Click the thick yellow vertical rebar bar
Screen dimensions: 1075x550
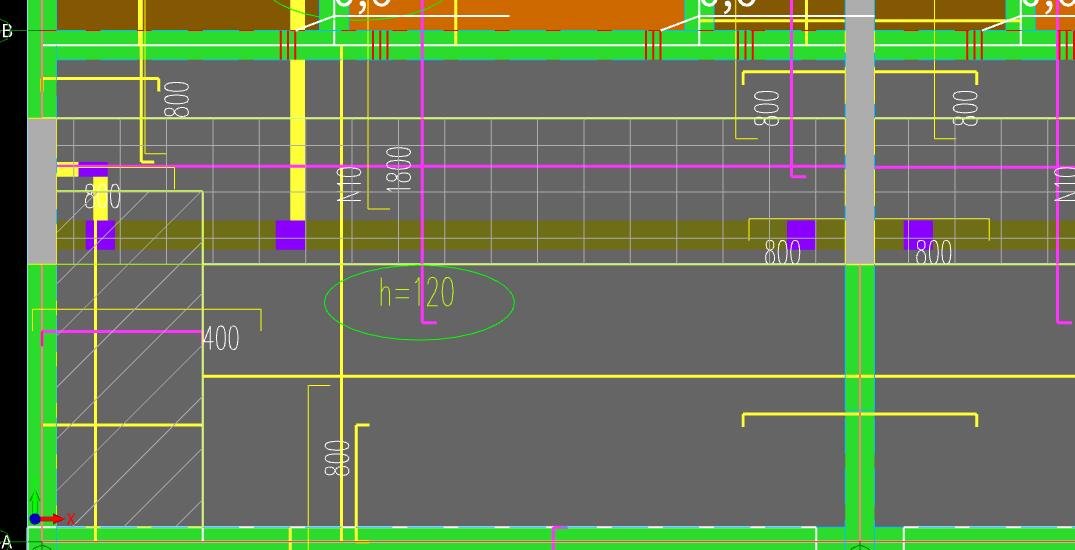pyautogui.click(x=298, y=110)
